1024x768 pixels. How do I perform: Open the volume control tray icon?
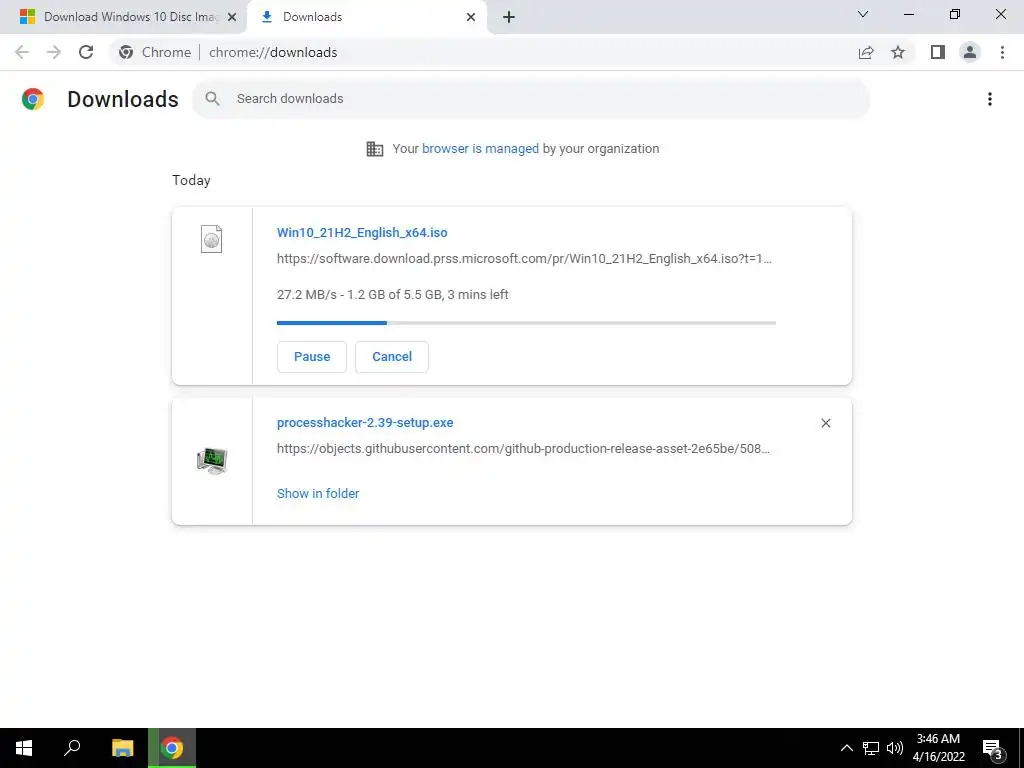895,748
